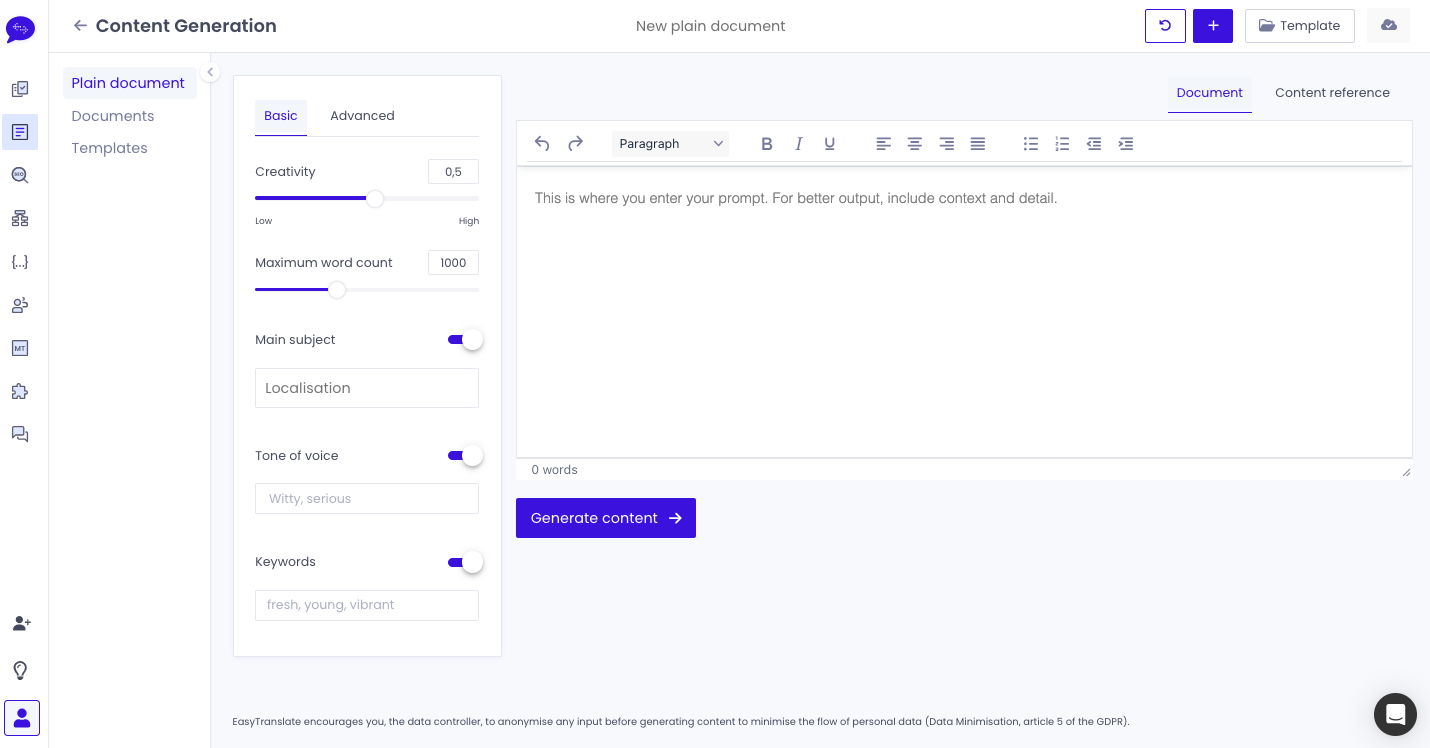The image size is (1430, 748).
Task: Open the invite user sidebar icon
Action: [21, 623]
